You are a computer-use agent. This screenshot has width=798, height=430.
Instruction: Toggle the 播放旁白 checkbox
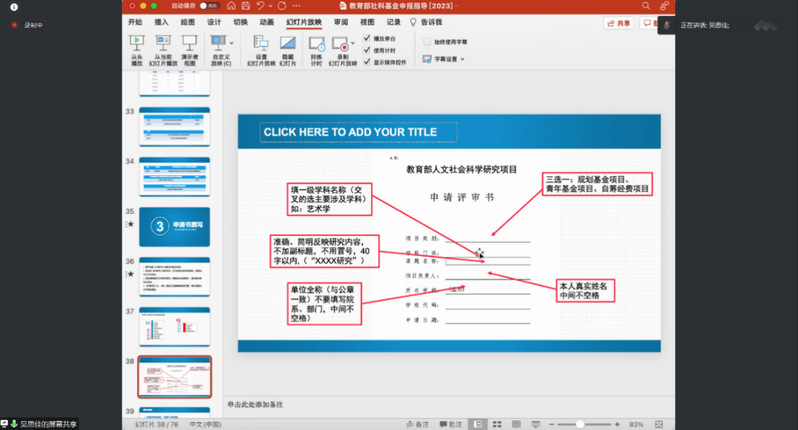coord(367,38)
